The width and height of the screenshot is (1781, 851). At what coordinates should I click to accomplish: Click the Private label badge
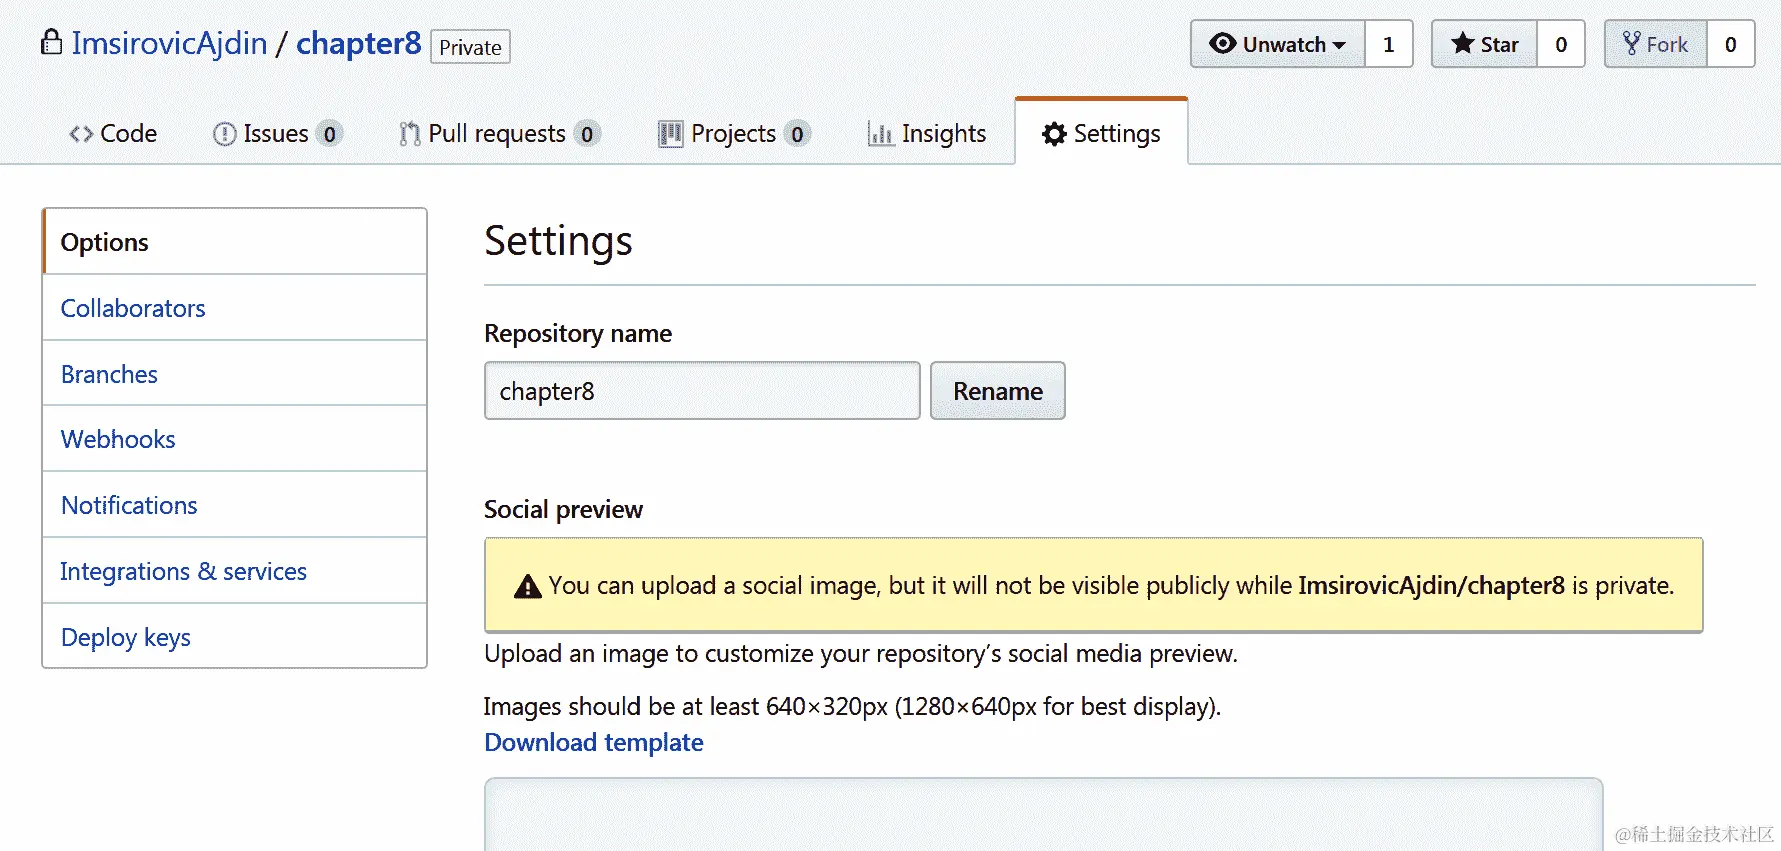click(x=470, y=47)
